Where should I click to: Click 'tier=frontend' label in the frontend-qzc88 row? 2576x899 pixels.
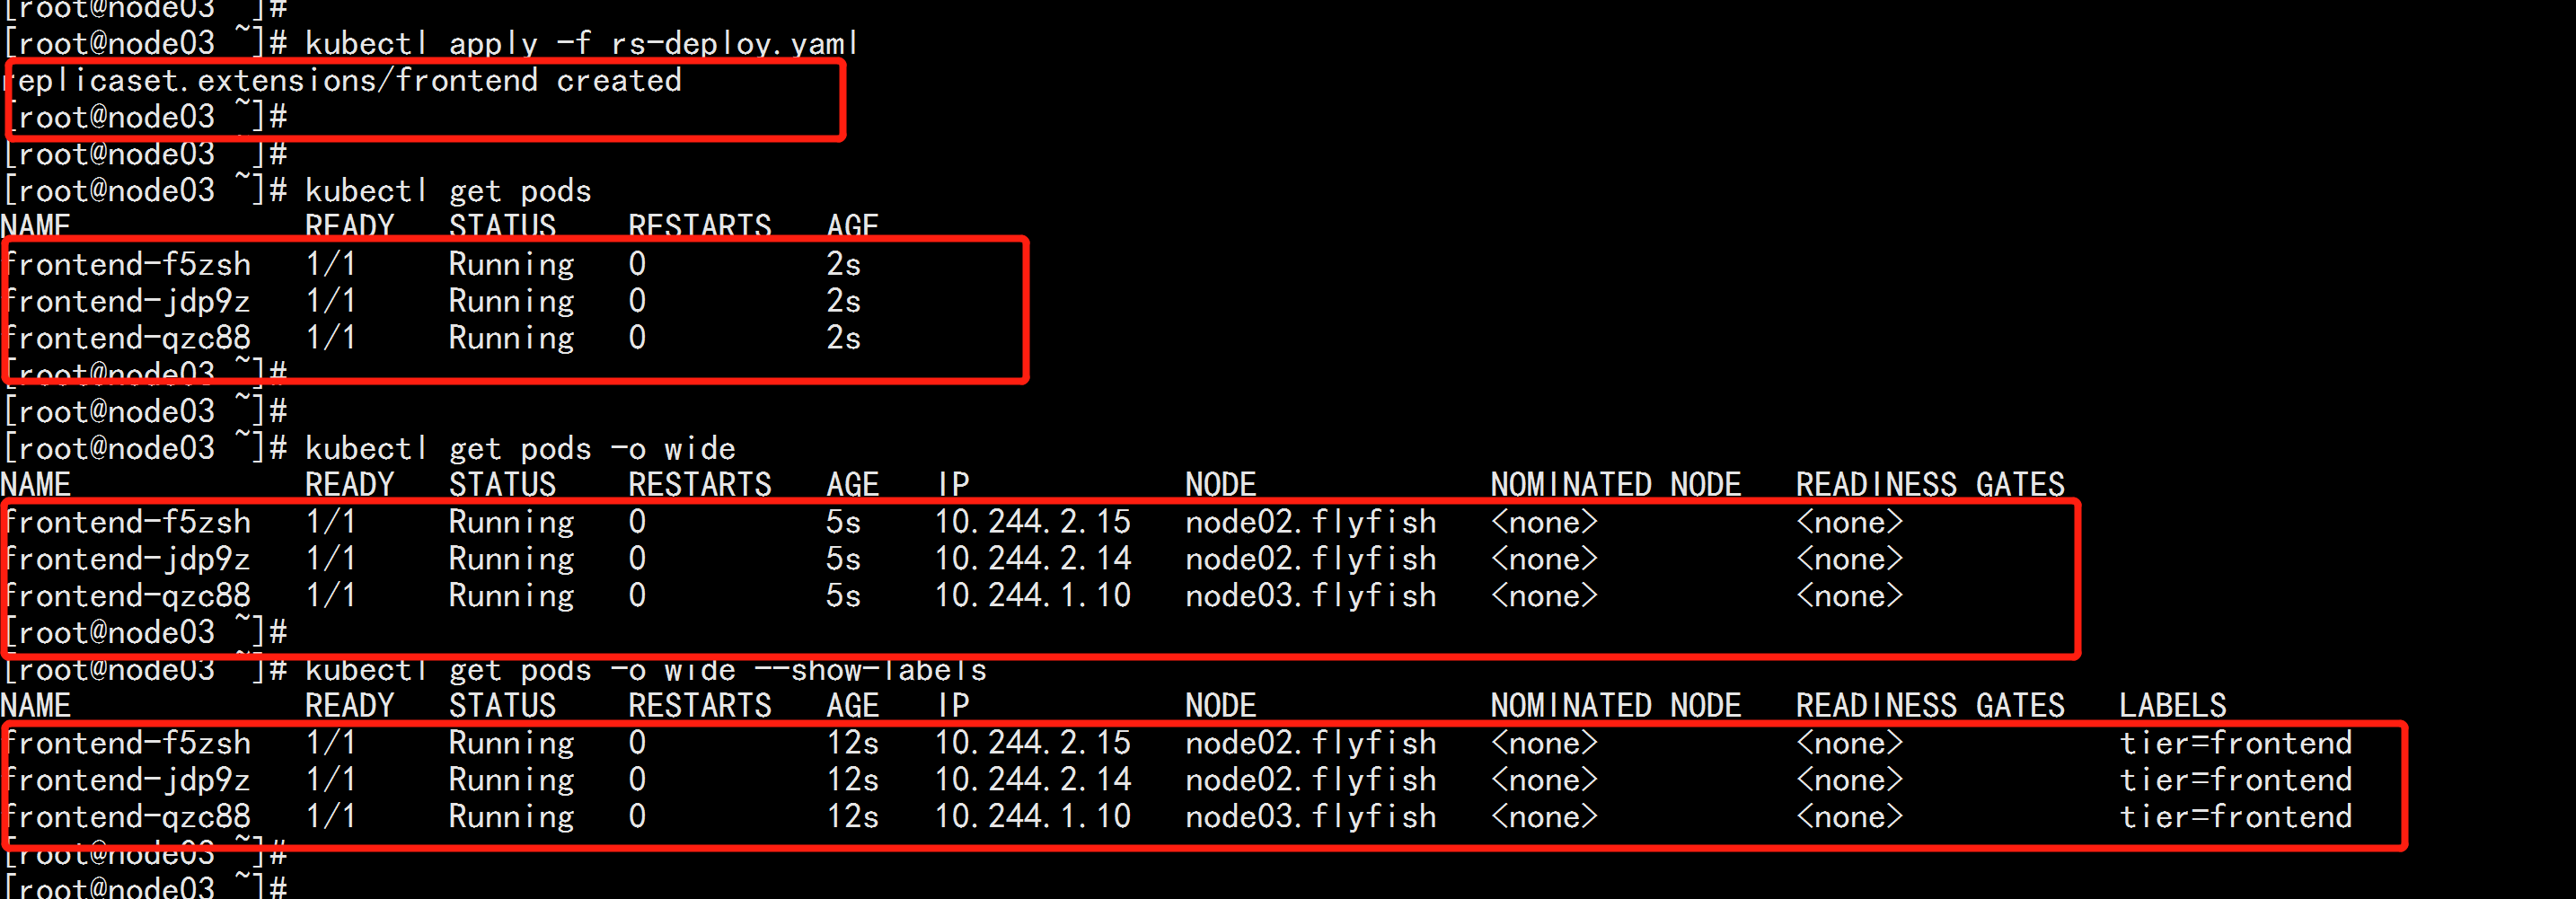2236,817
